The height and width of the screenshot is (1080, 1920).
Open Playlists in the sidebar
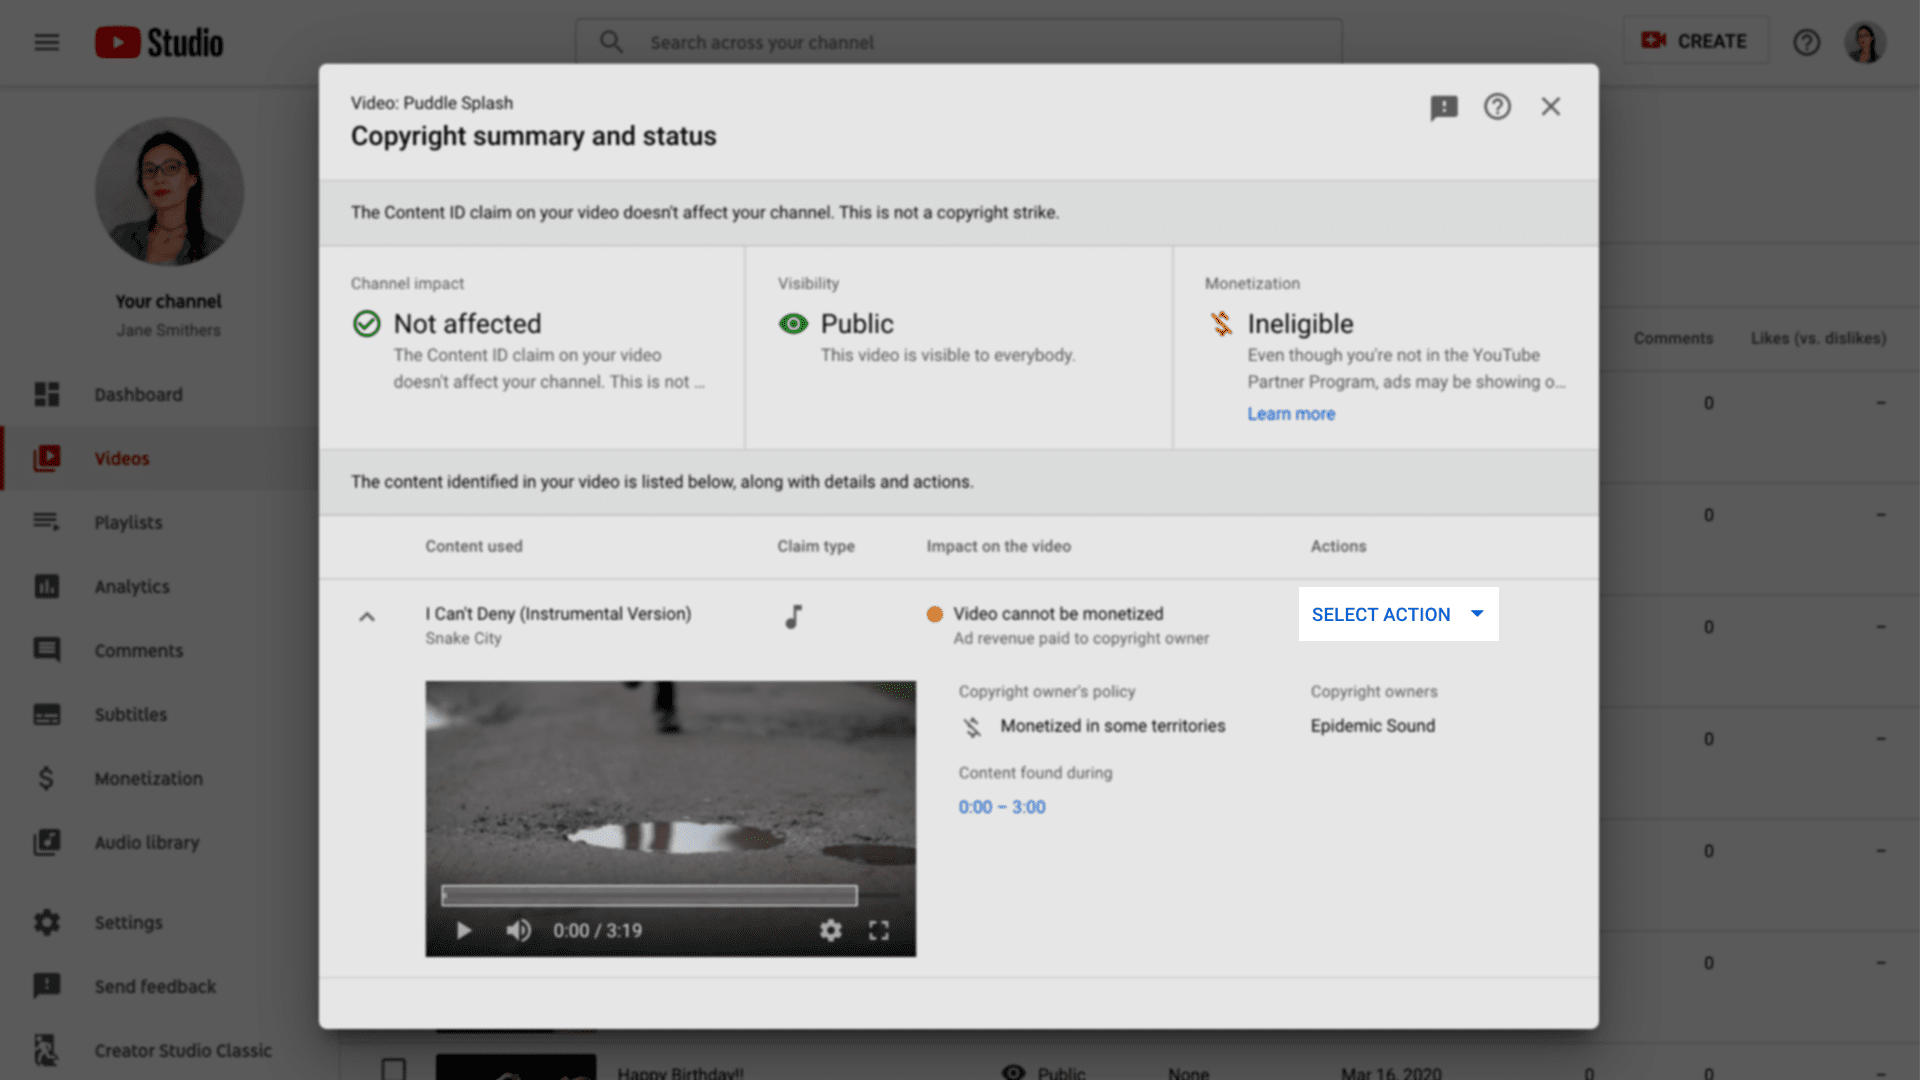(x=160, y=523)
